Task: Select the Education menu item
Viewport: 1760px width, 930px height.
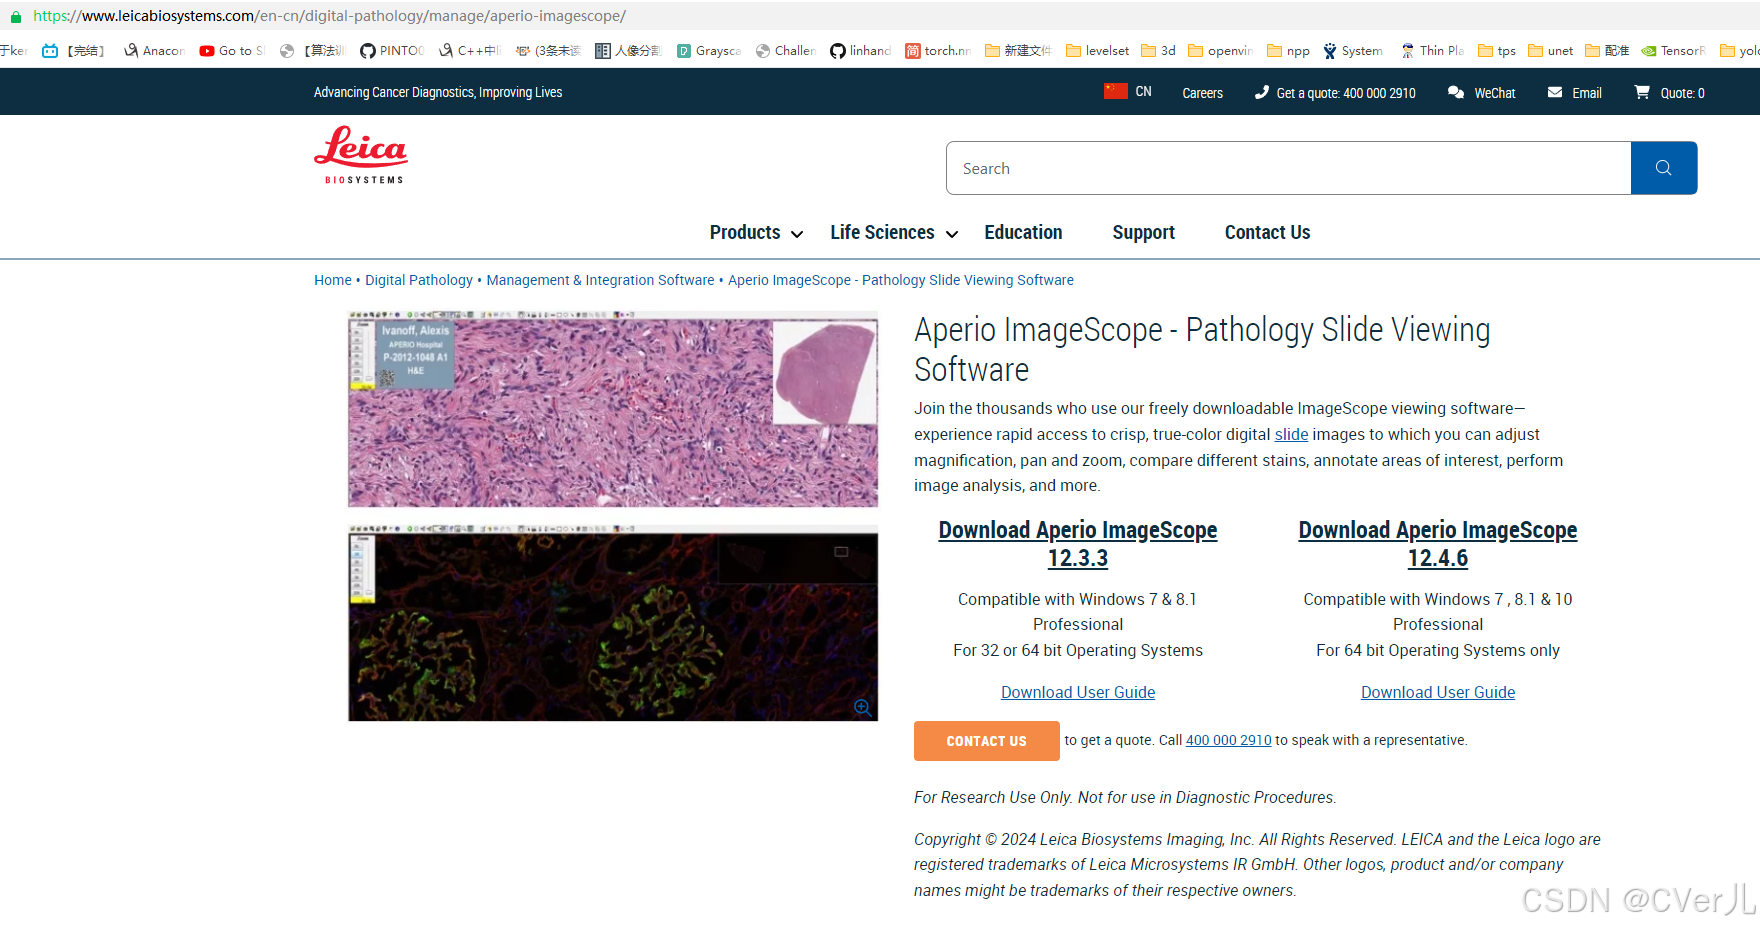Action: 1023,232
